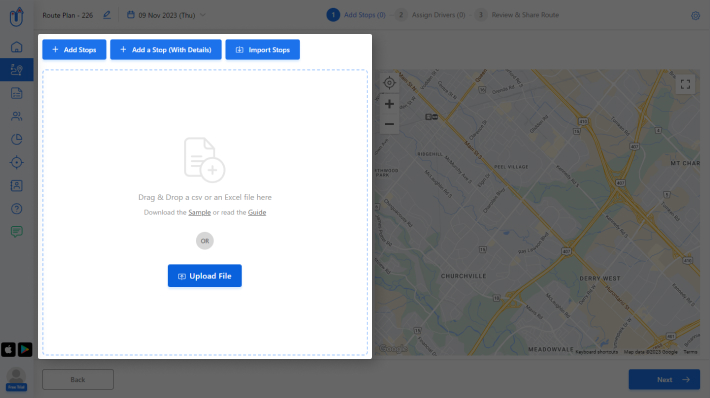Open the green chat feedback icon
This screenshot has width=710, height=398.
pos(16,232)
